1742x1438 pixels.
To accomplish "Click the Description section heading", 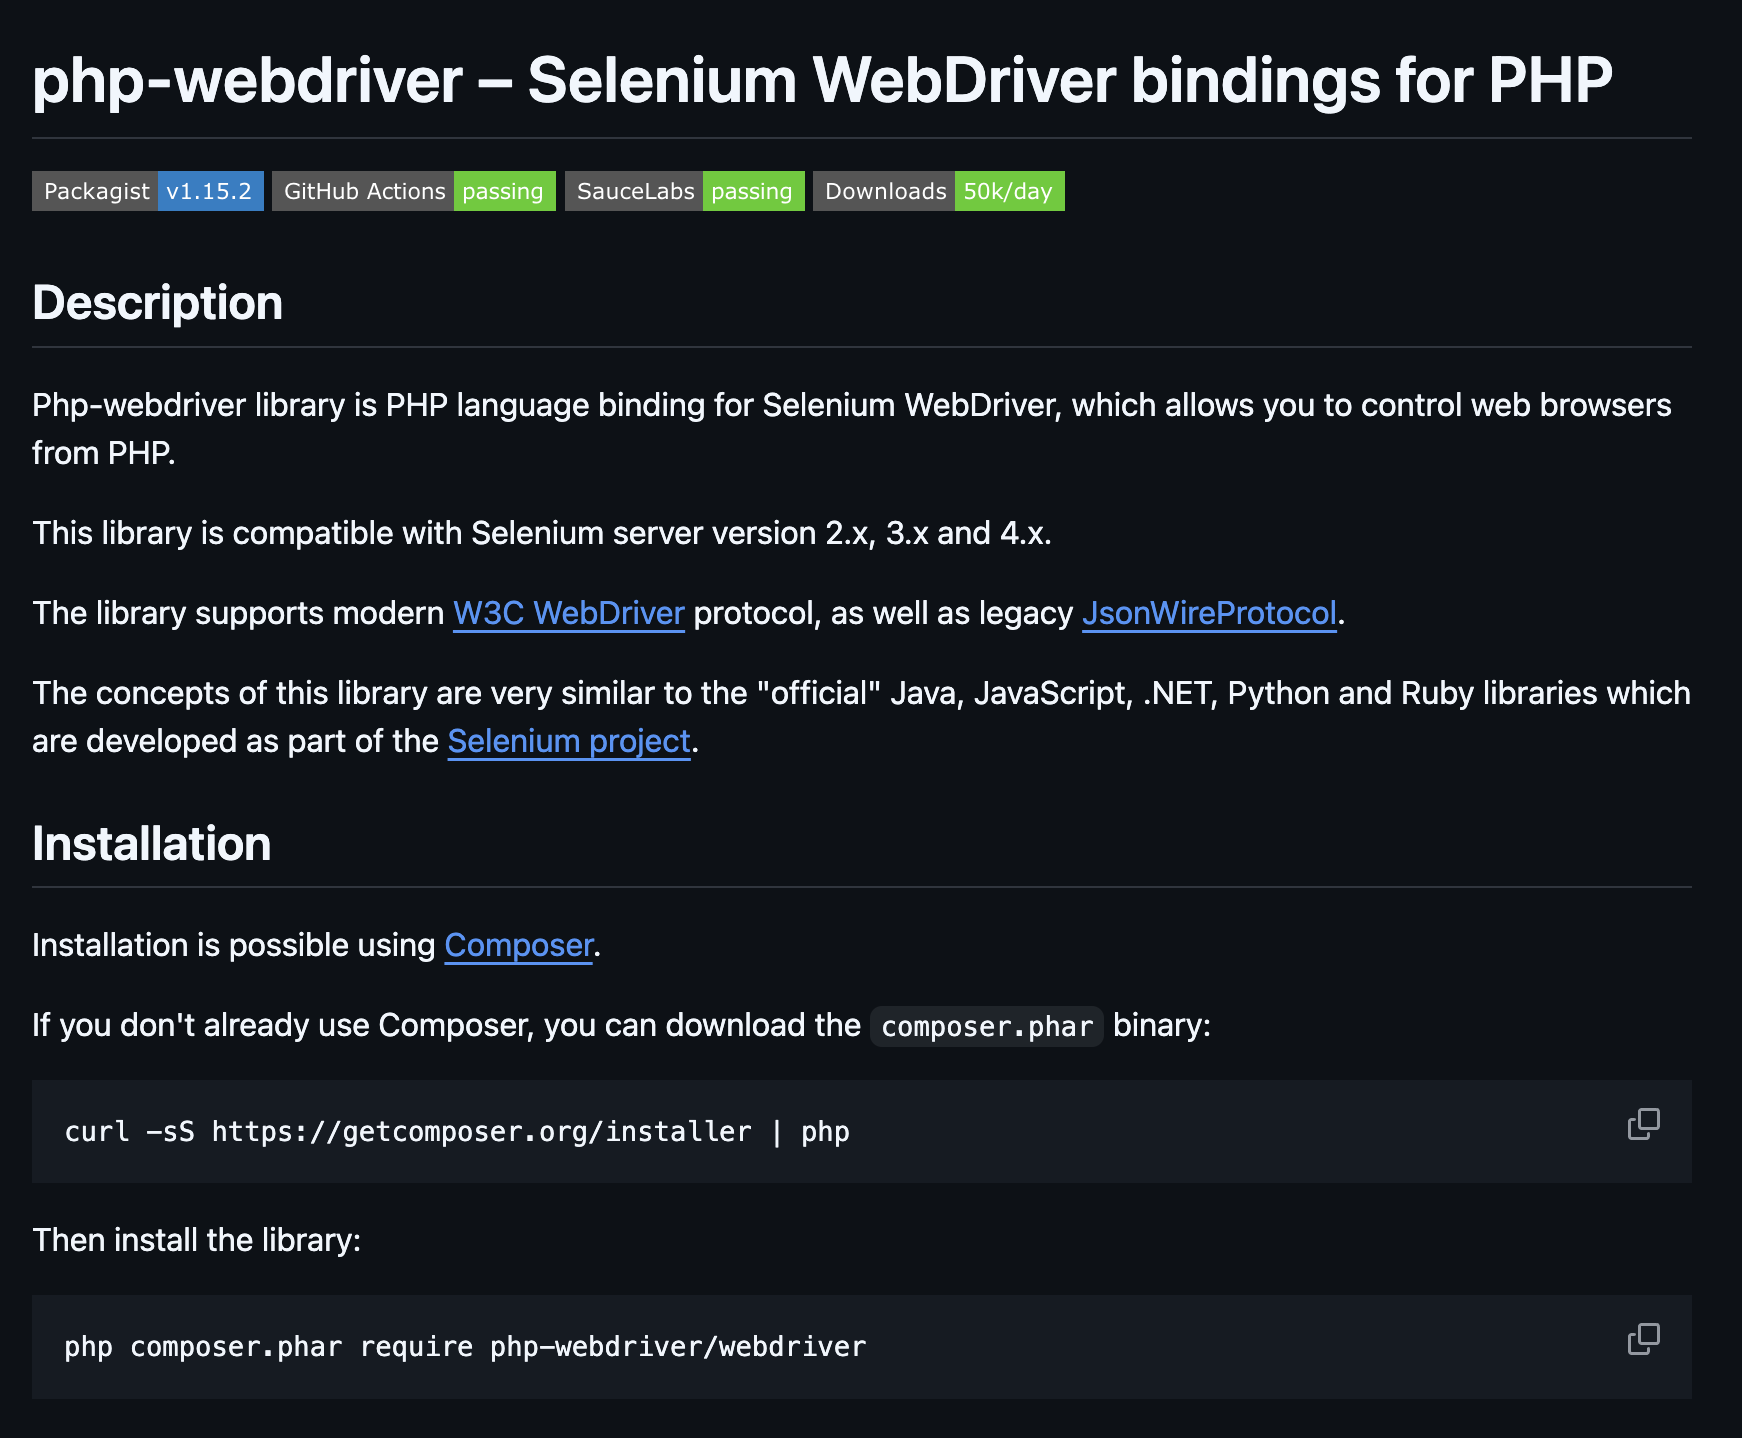I will (157, 303).
